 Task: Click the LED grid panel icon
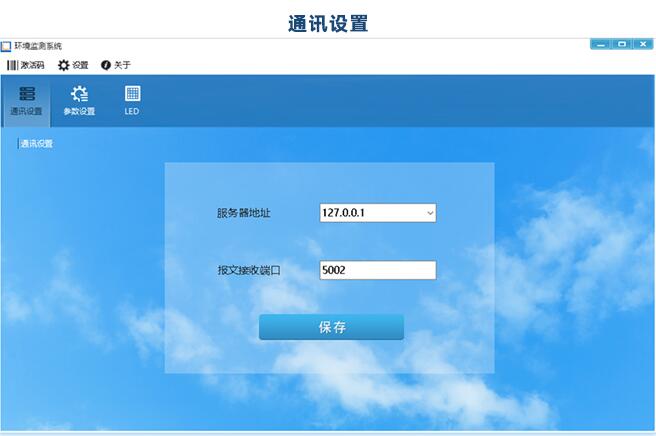click(x=132, y=93)
